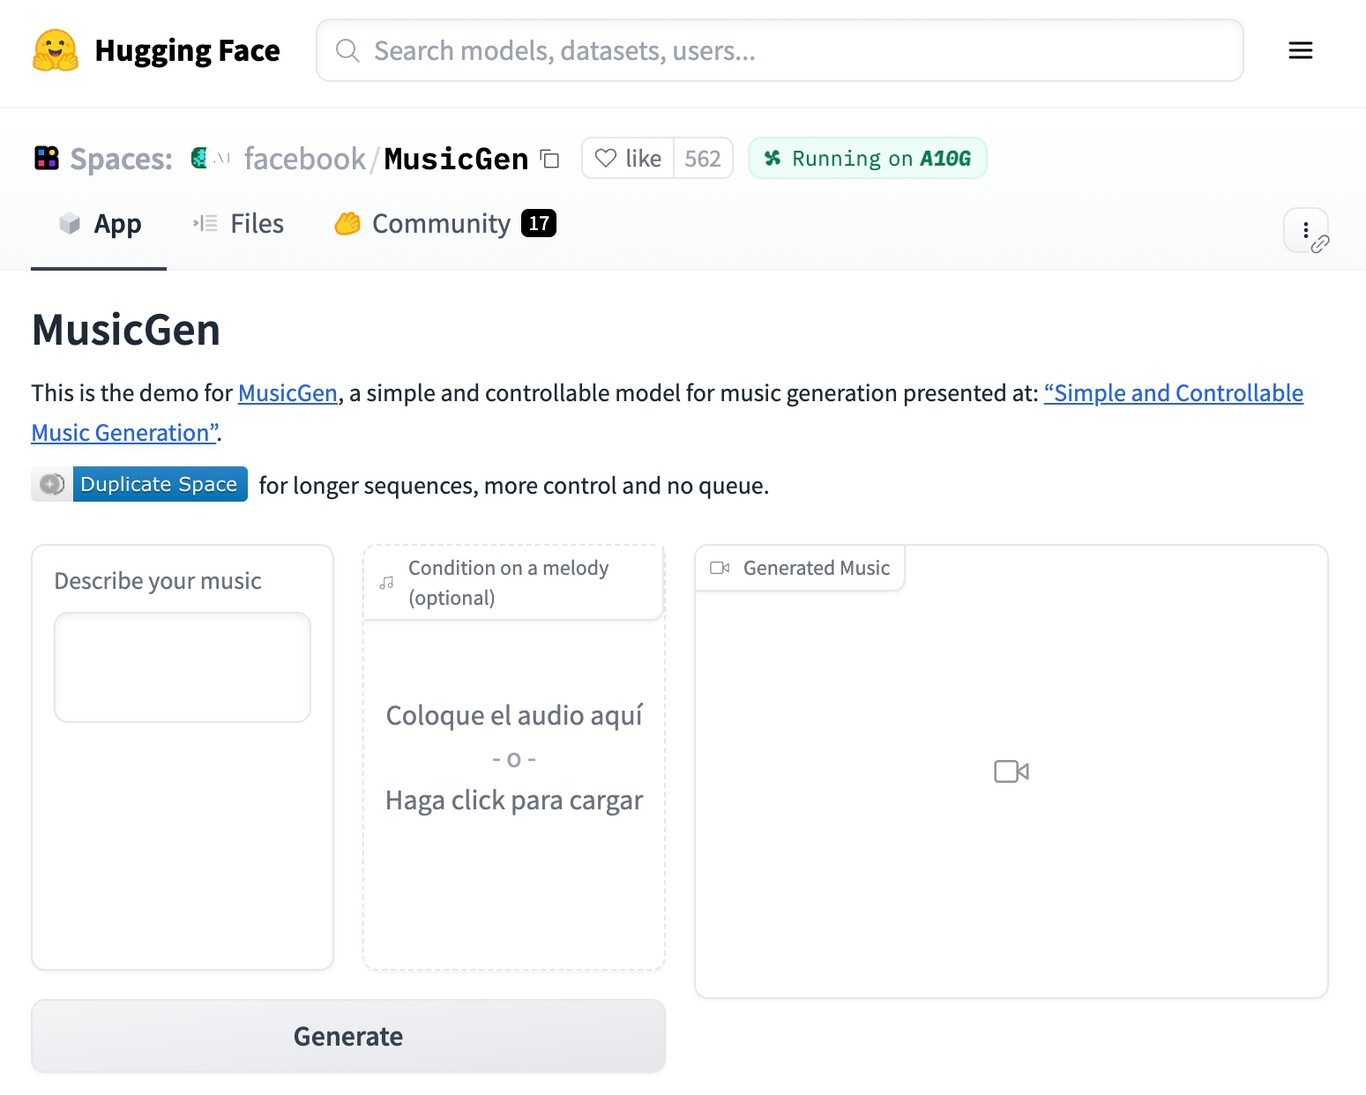Click the audio drop zone to upload
Screen dimensions: 1366x1095
(x=514, y=758)
